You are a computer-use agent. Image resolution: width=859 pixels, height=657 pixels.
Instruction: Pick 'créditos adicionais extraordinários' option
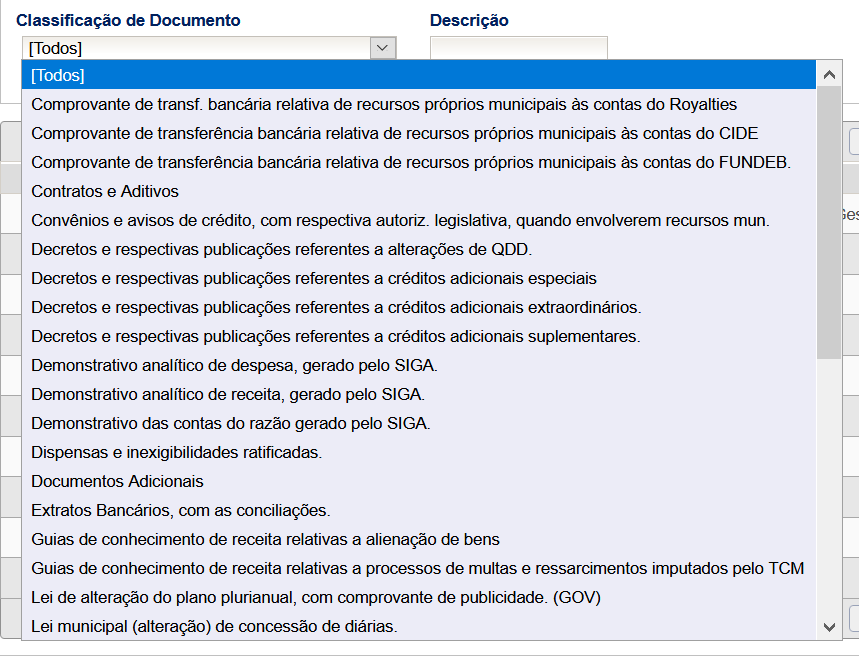pyautogui.click(x=419, y=307)
